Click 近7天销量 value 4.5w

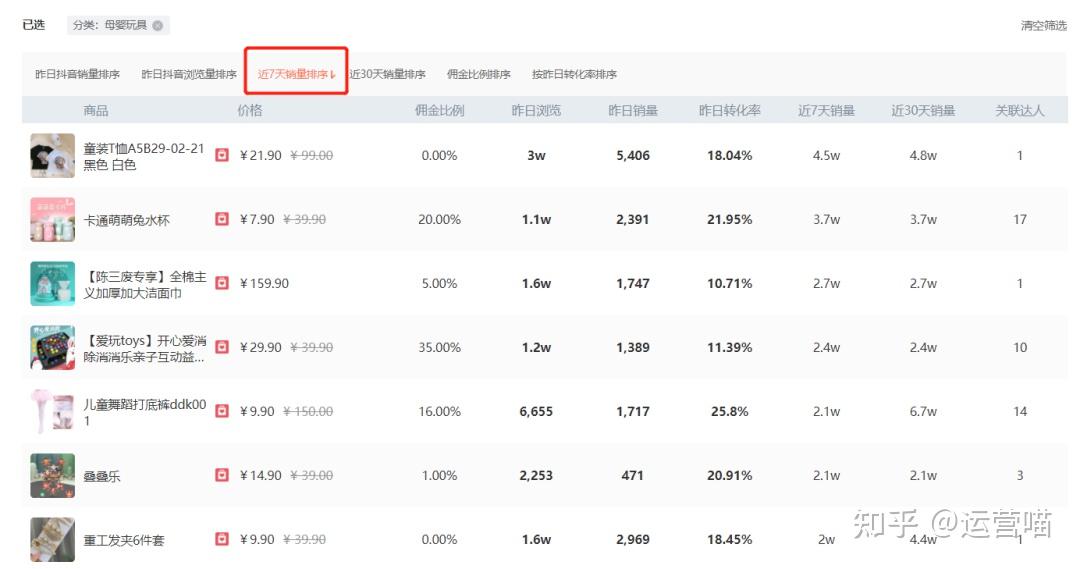826,155
